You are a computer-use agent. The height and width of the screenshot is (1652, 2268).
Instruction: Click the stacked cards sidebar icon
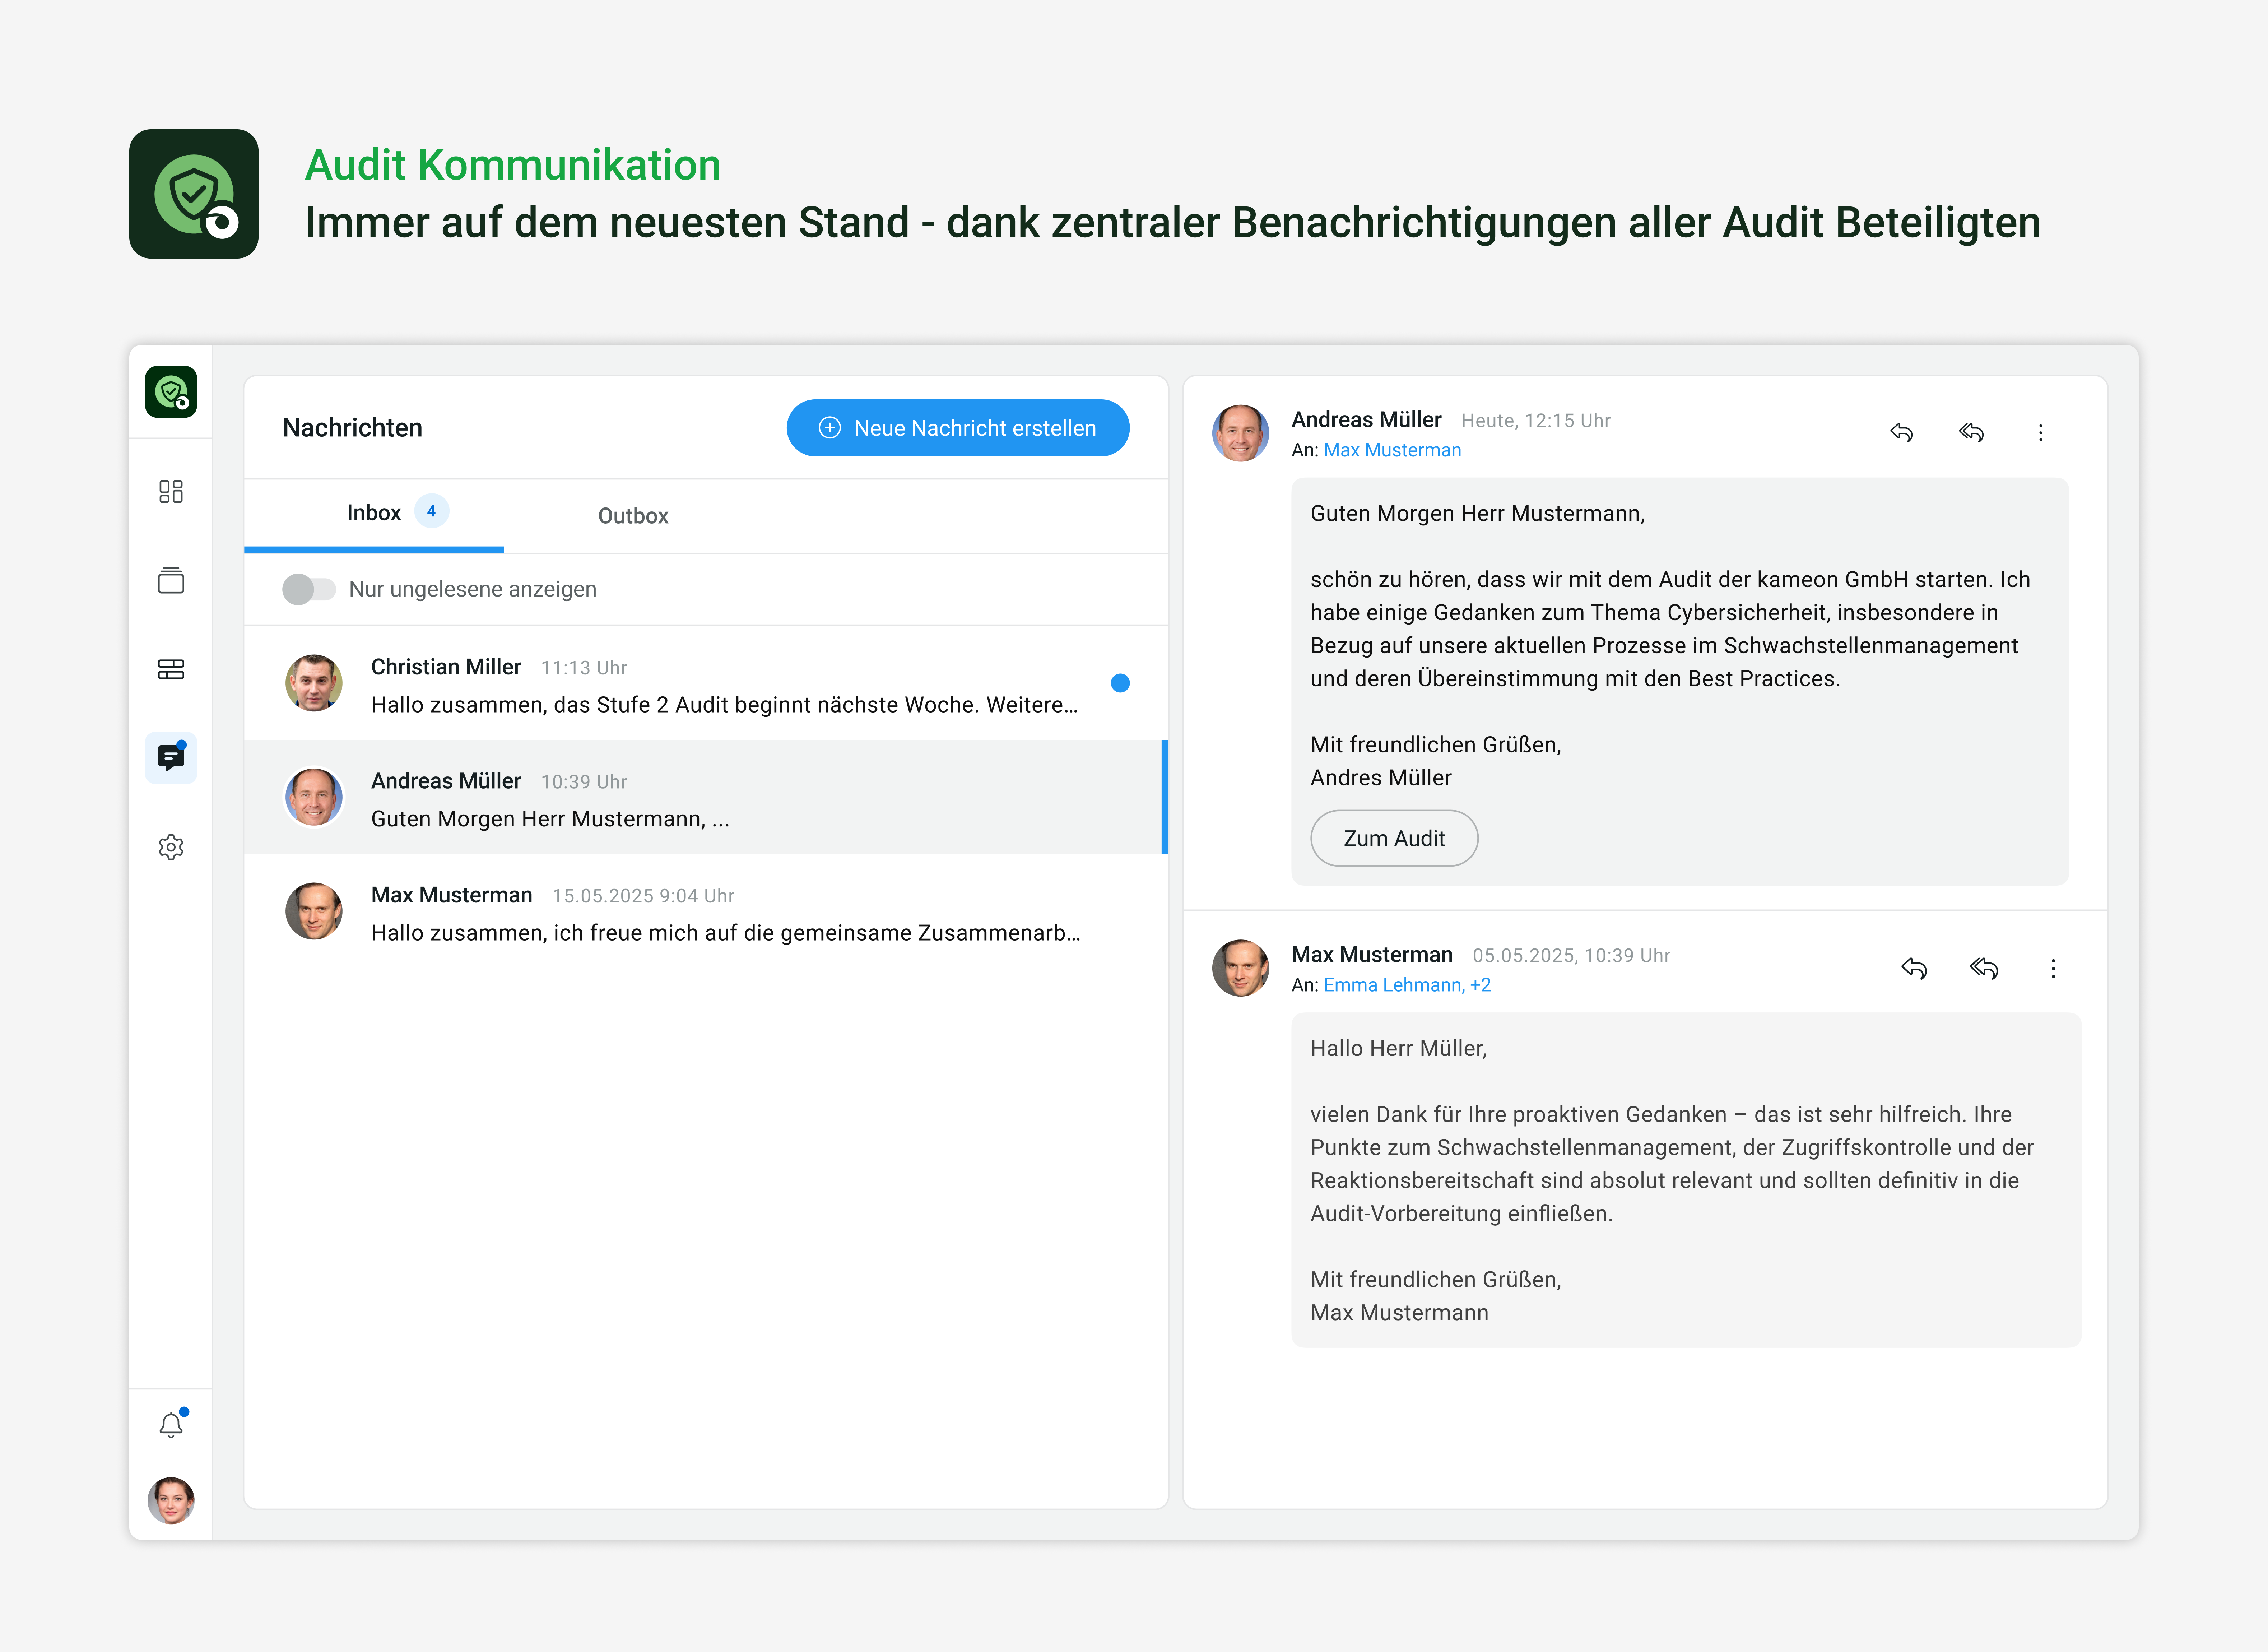pyautogui.click(x=171, y=580)
